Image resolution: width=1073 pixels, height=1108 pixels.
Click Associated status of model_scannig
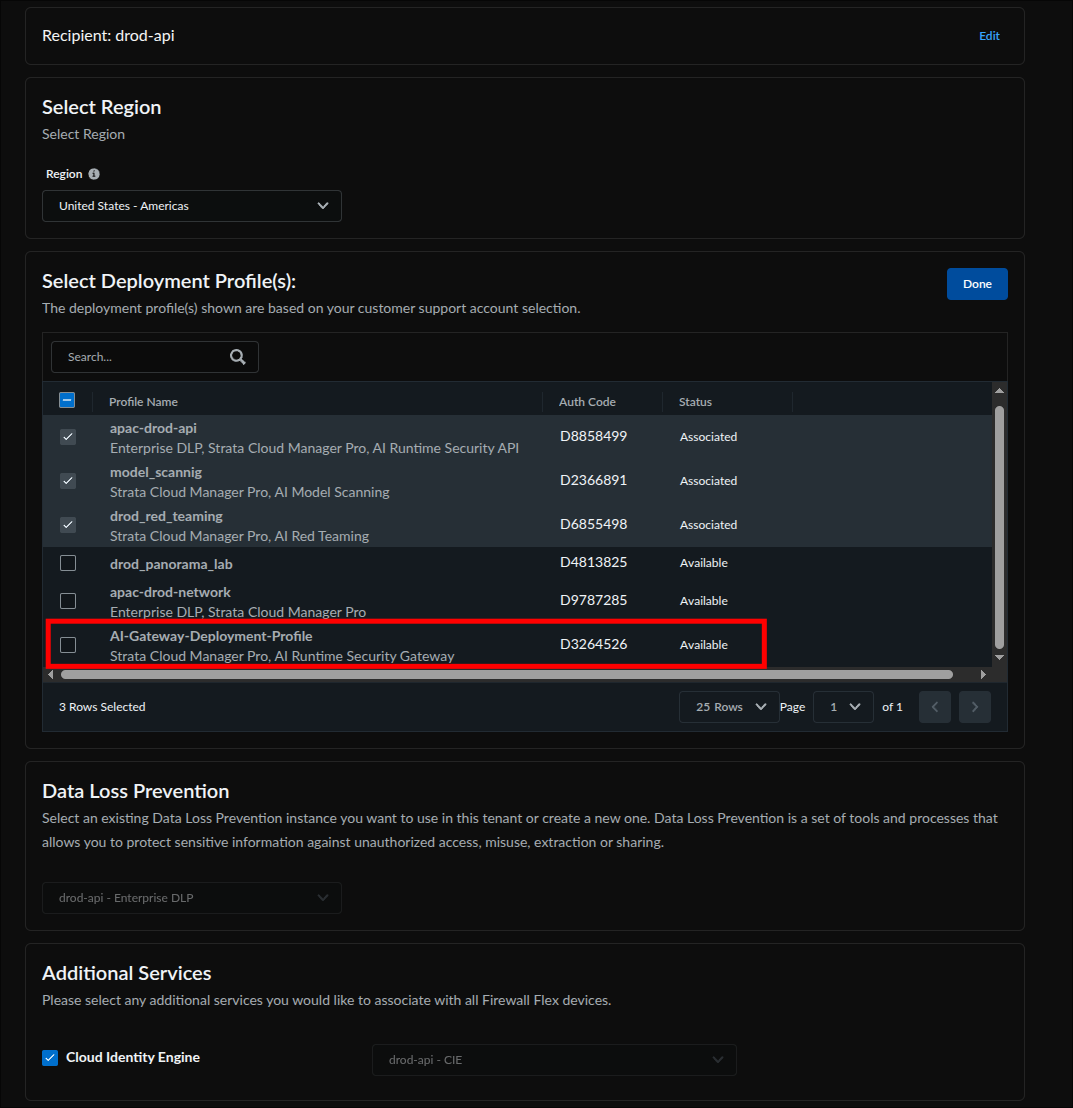click(x=708, y=481)
